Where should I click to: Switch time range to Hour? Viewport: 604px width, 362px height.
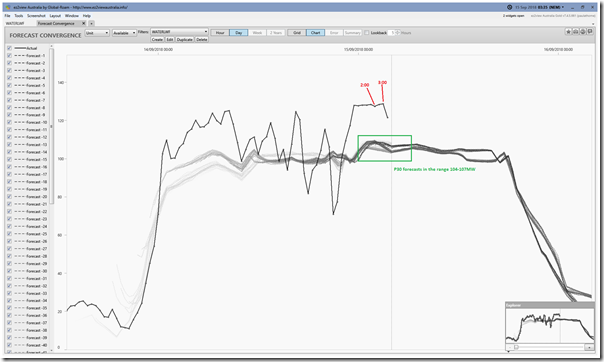(220, 33)
